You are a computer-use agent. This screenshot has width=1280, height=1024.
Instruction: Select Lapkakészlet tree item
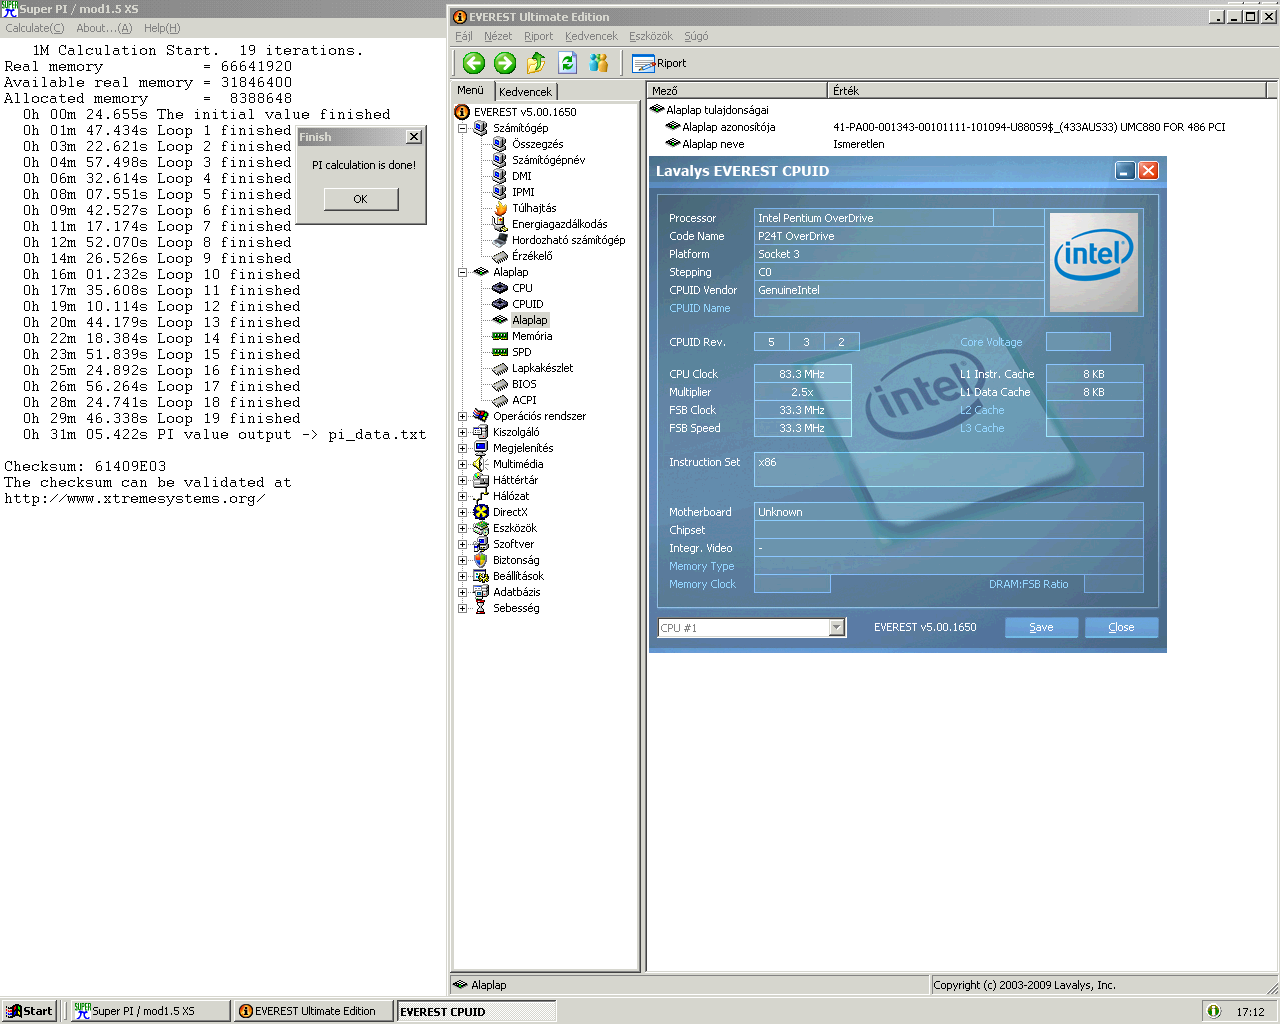(x=542, y=368)
